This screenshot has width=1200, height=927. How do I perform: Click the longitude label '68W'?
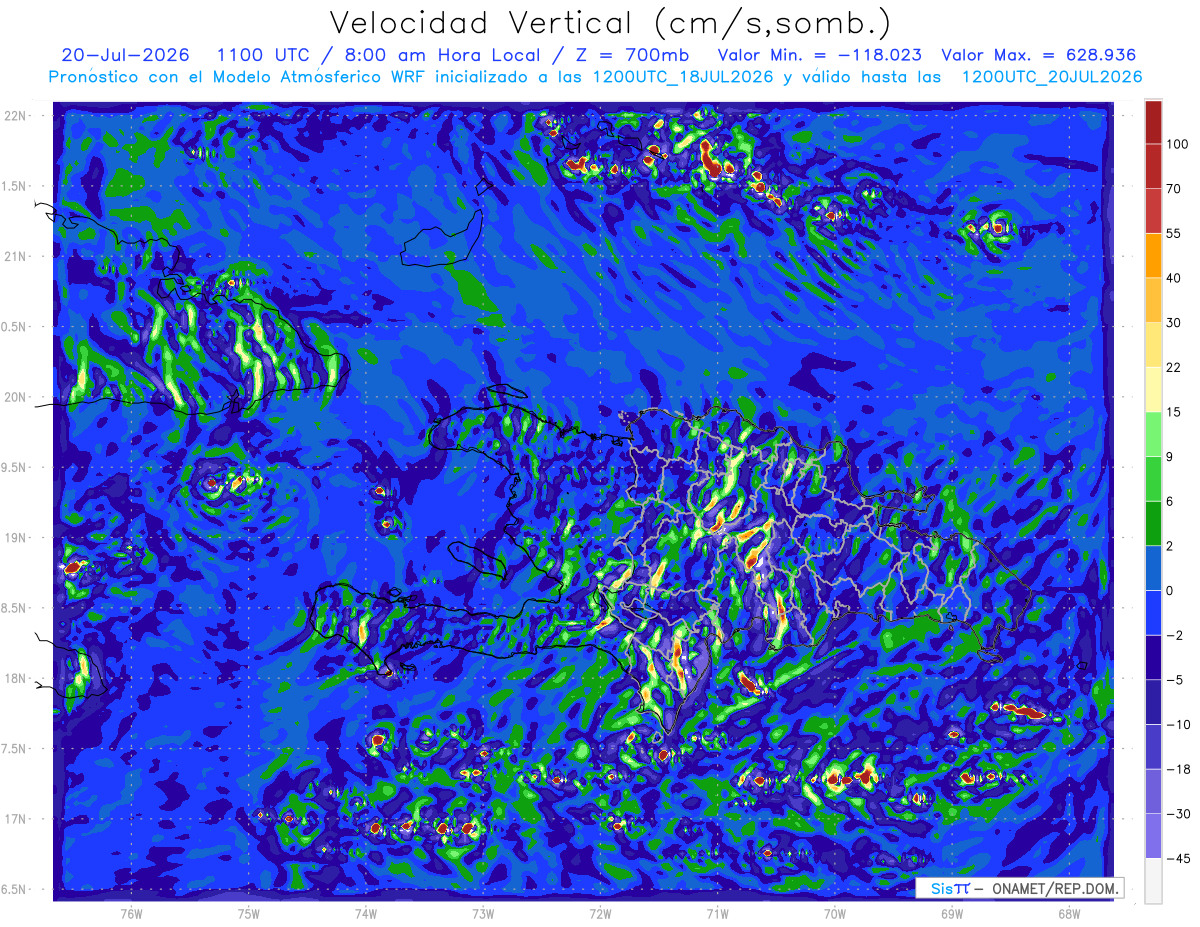pos(1069,912)
